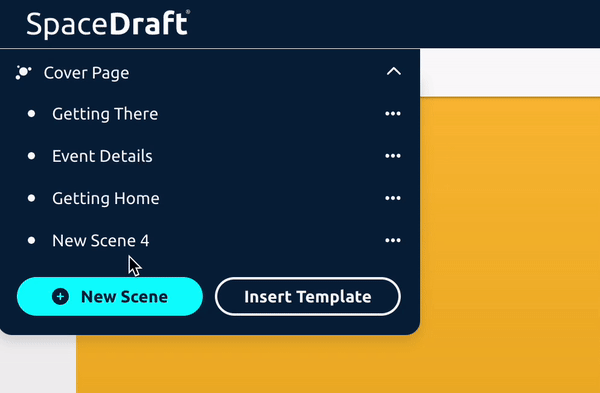Select the Event Details scene

[x=102, y=156]
